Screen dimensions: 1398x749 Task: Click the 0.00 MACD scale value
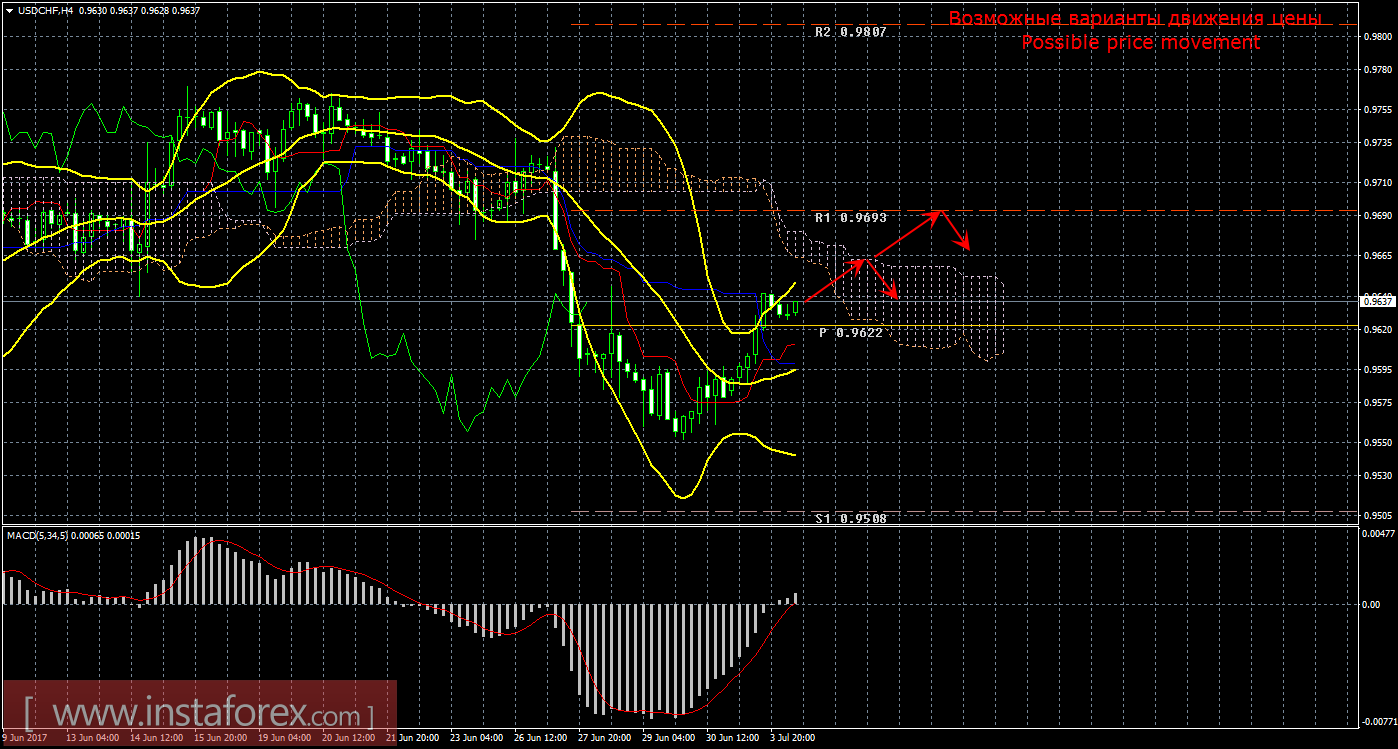[1370, 604]
